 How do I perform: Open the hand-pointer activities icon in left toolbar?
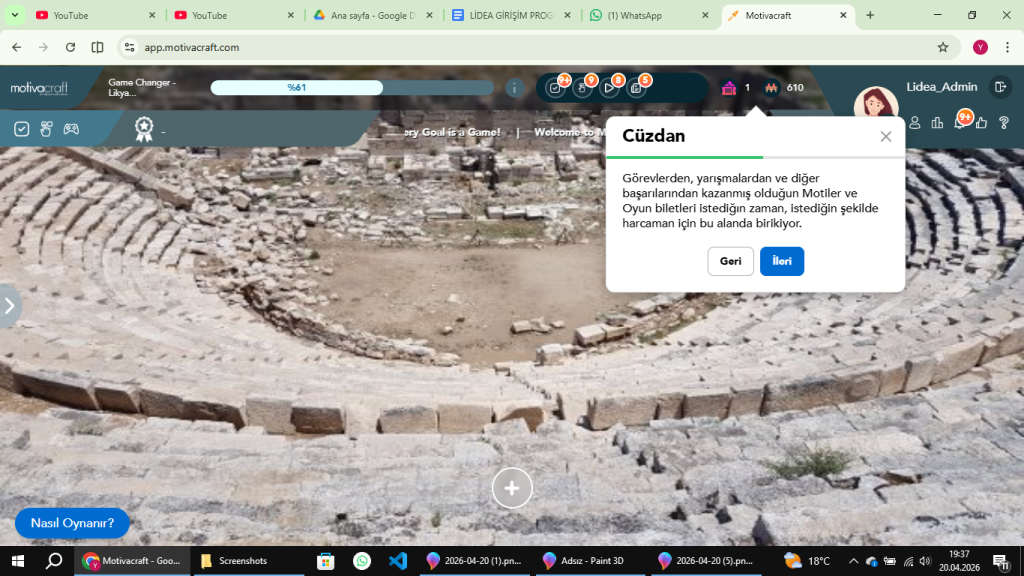pos(46,129)
